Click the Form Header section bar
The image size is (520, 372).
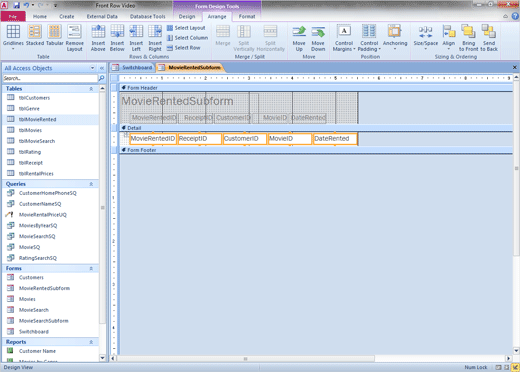316,88
